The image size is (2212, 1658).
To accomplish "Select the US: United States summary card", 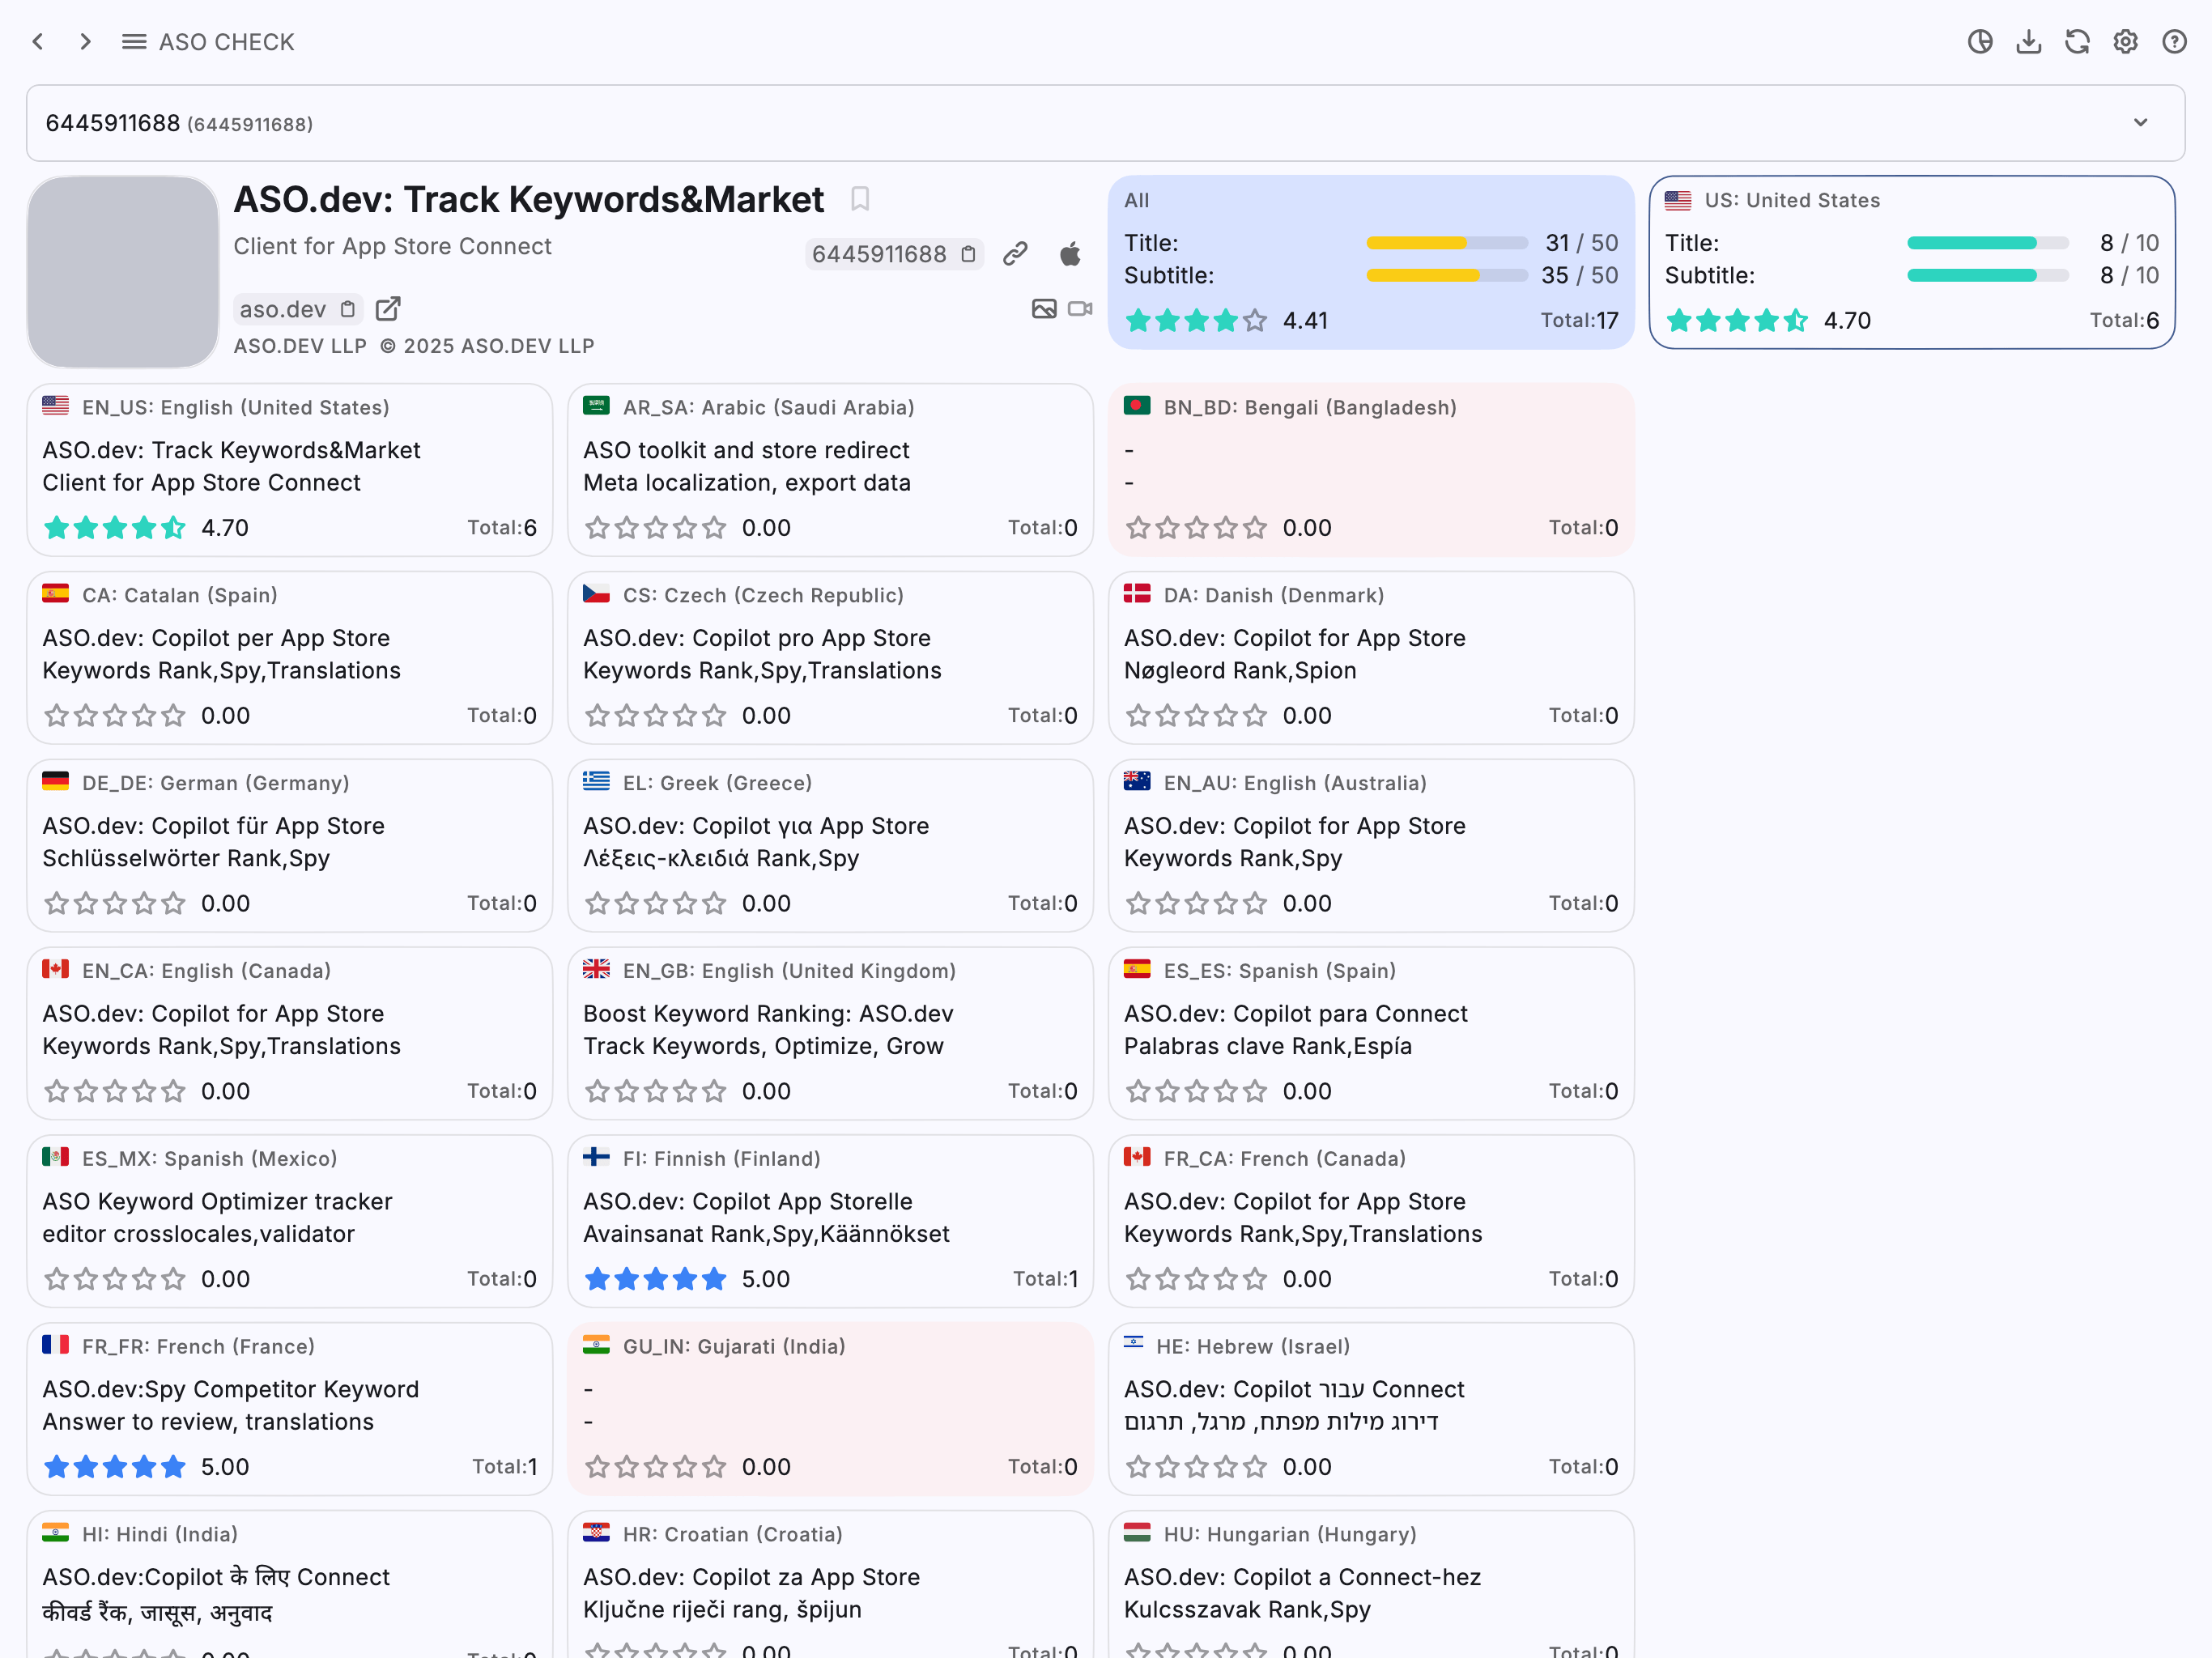I will (x=1911, y=262).
